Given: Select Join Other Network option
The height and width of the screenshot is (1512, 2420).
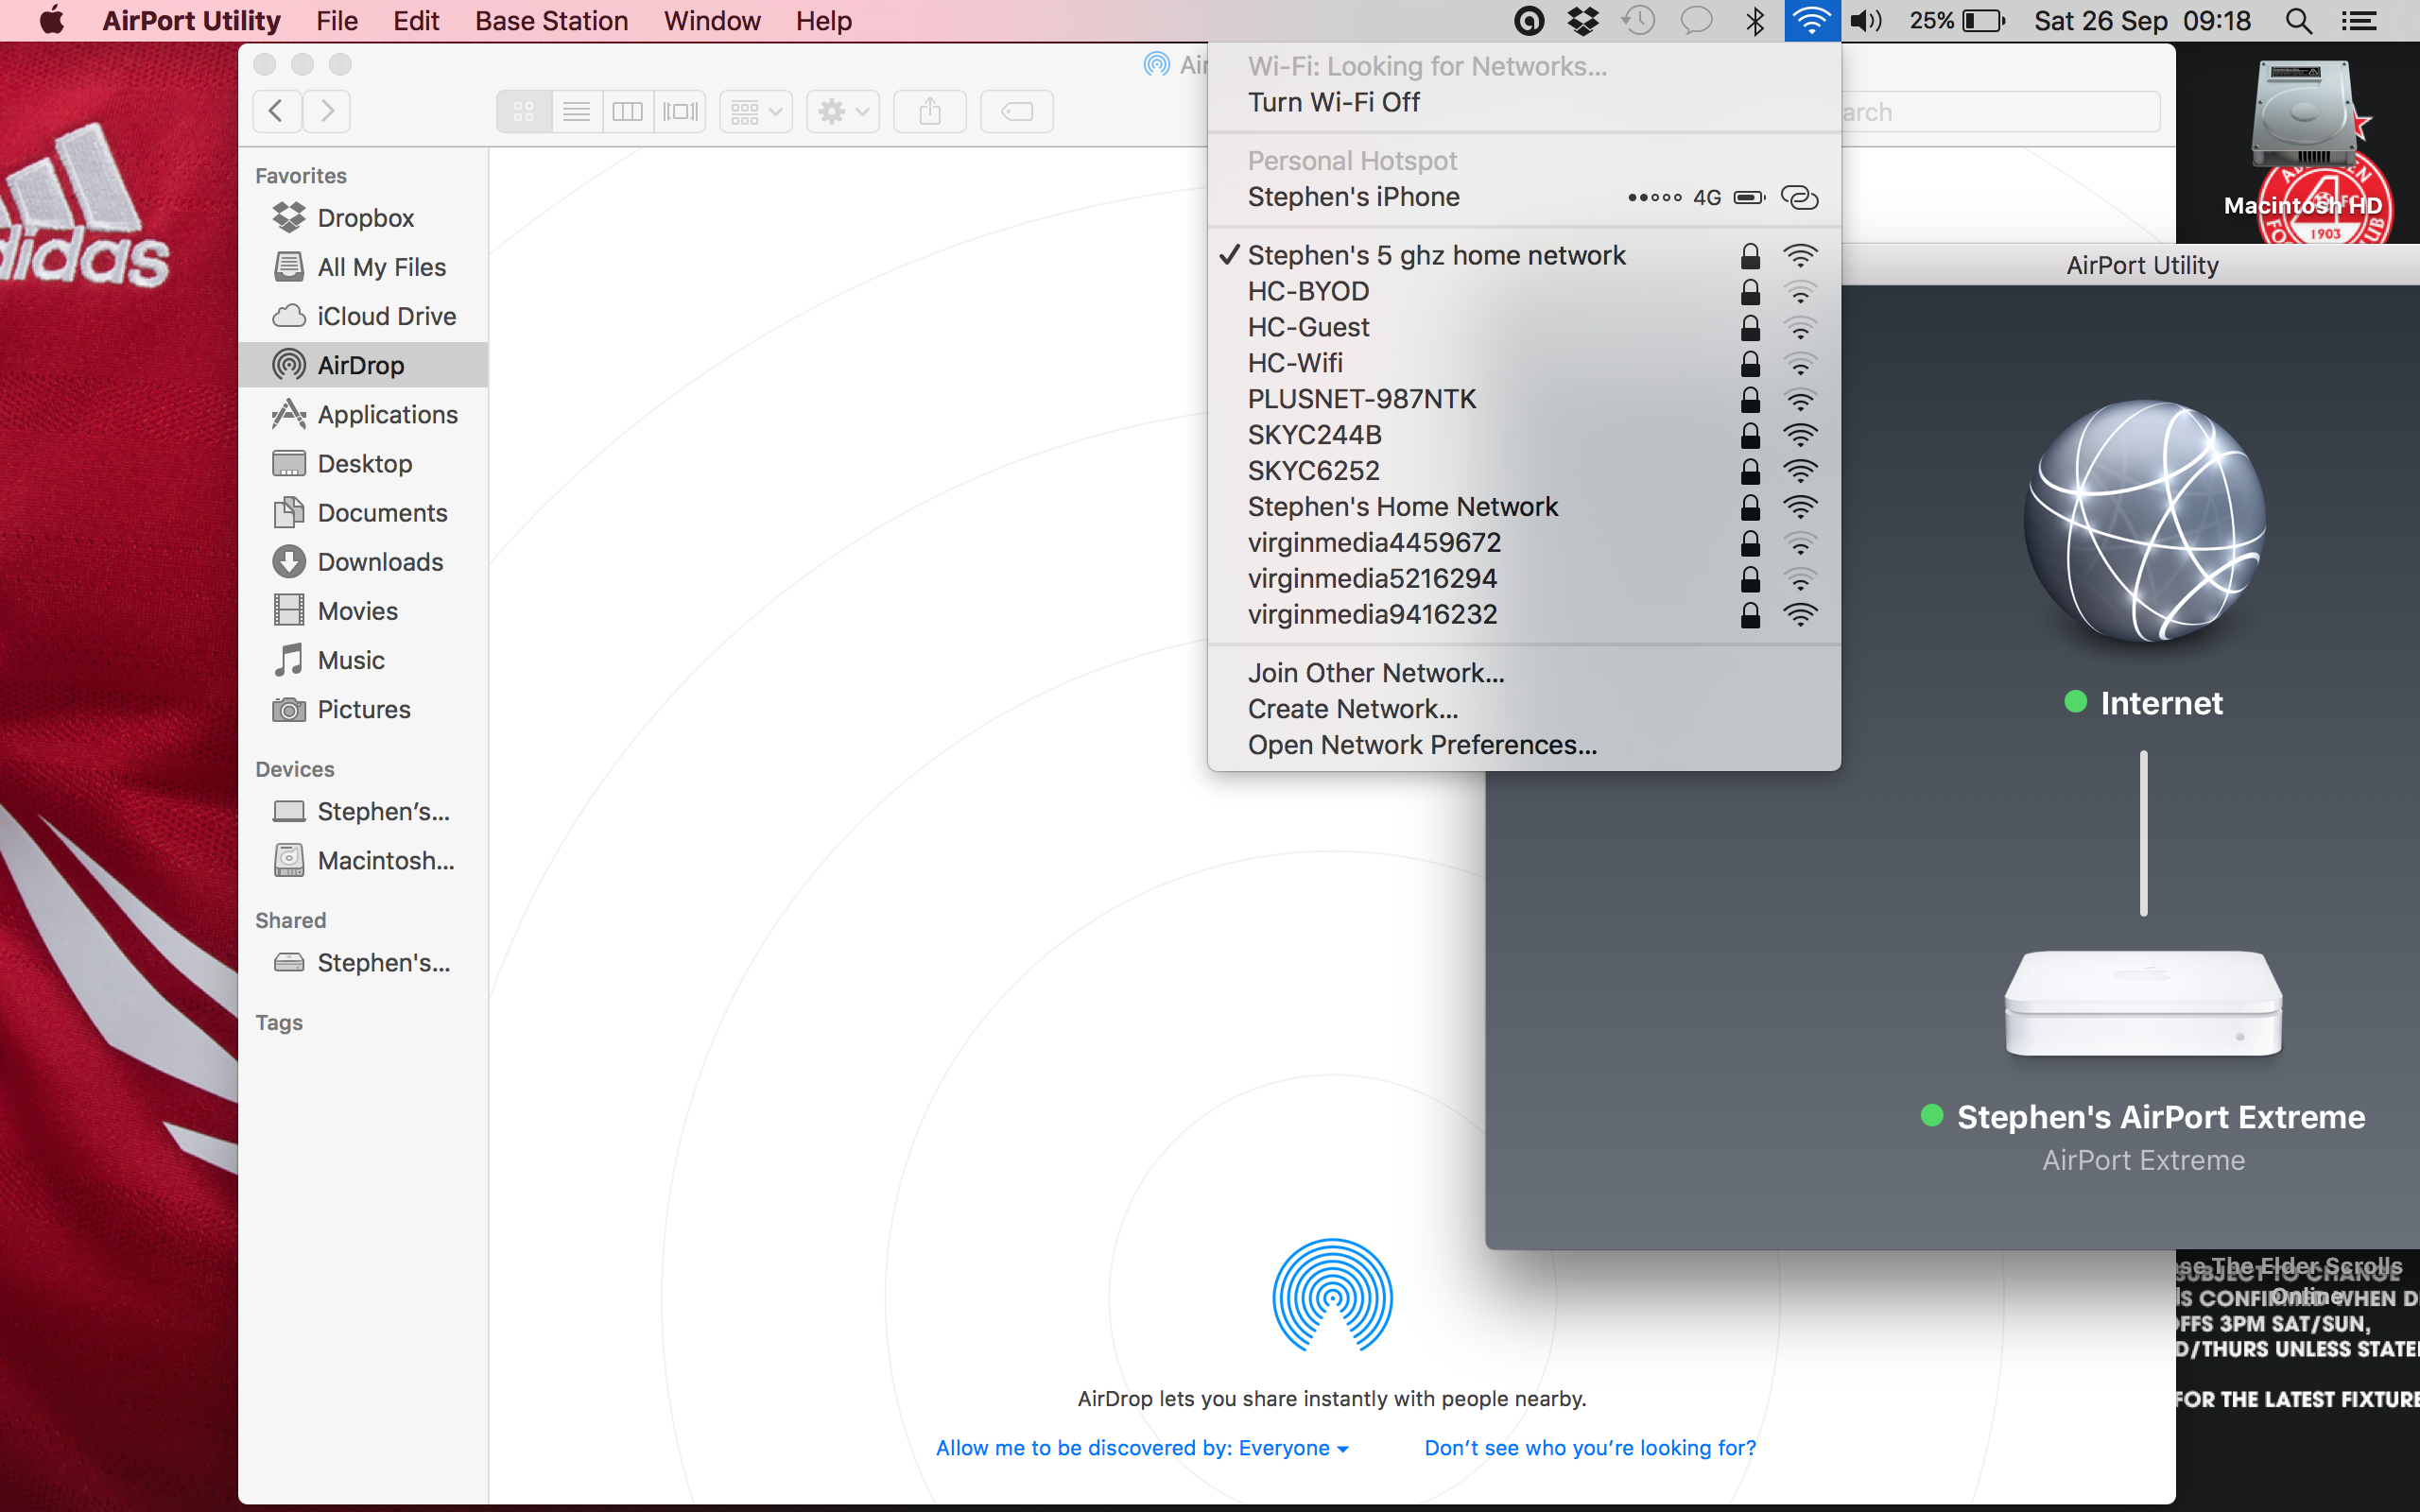Looking at the screenshot, I should (1374, 673).
